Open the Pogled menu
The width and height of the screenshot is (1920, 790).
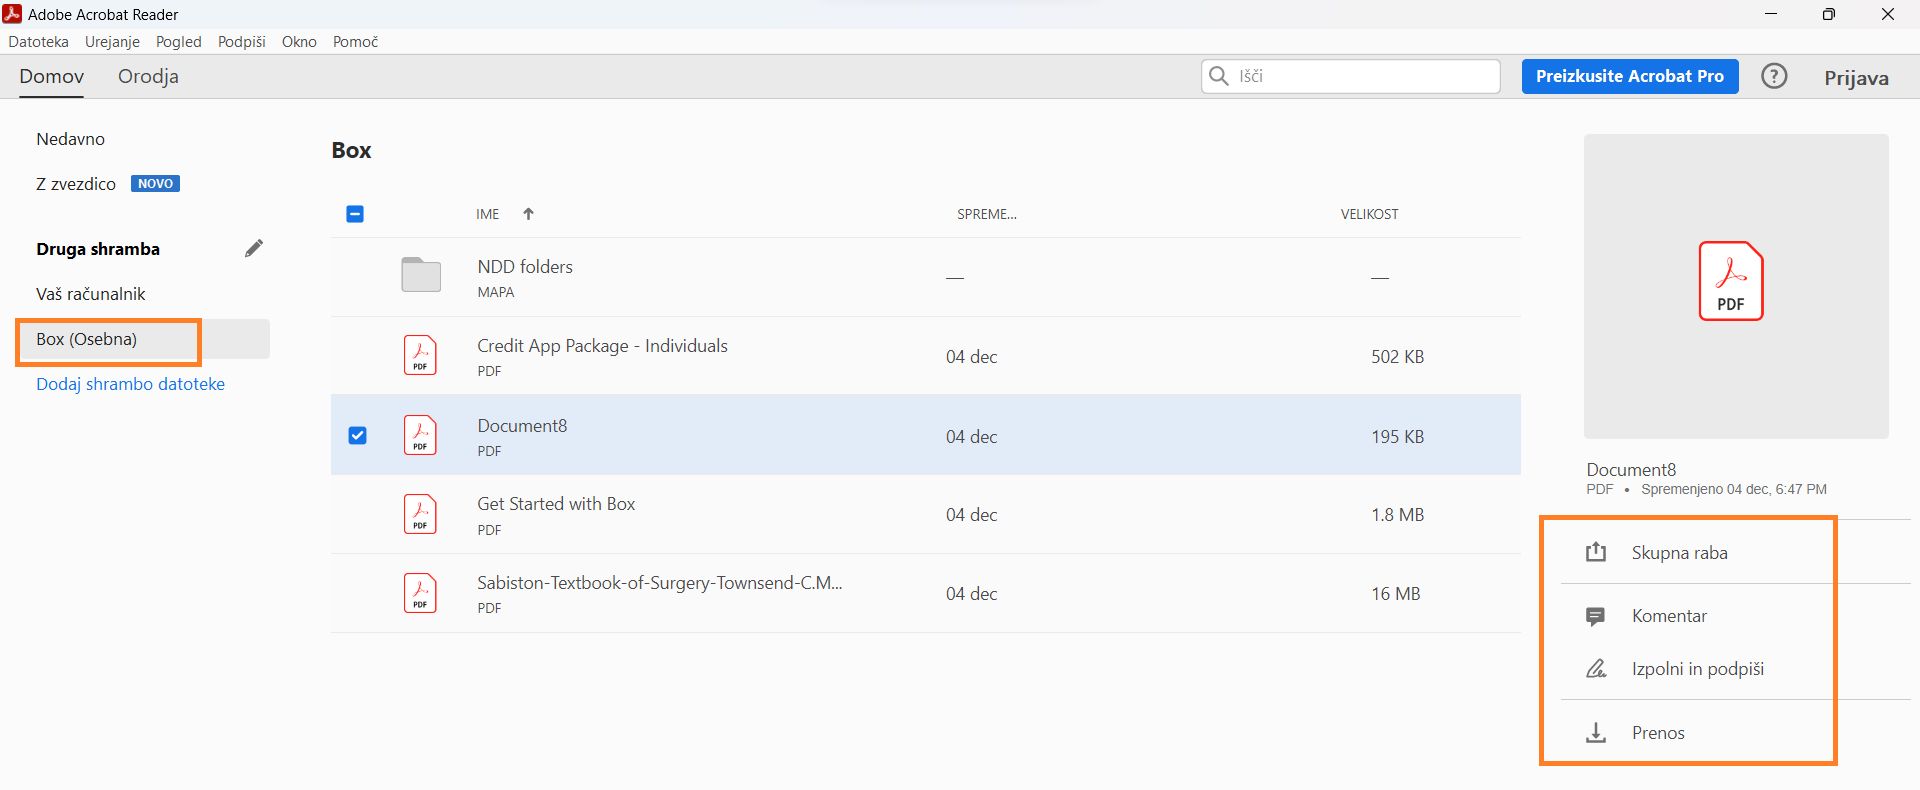click(x=179, y=42)
